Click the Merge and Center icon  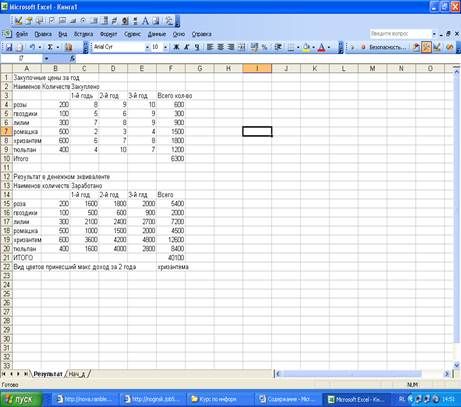pyautogui.click(x=242, y=47)
